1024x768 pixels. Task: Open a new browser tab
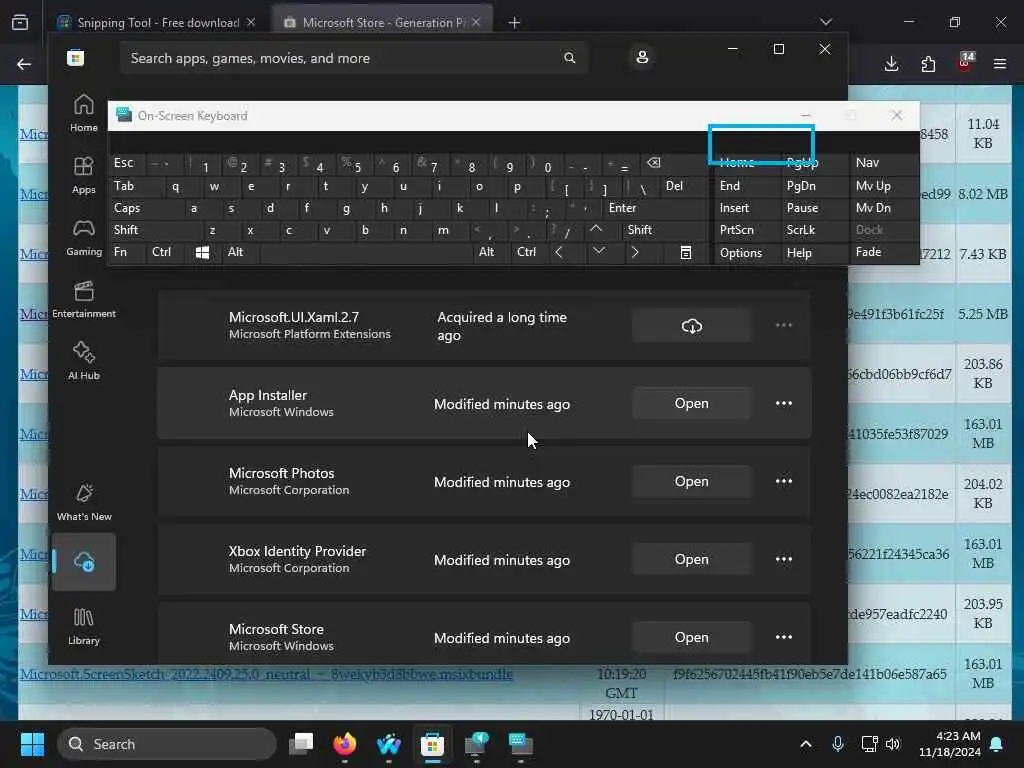click(515, 23)
